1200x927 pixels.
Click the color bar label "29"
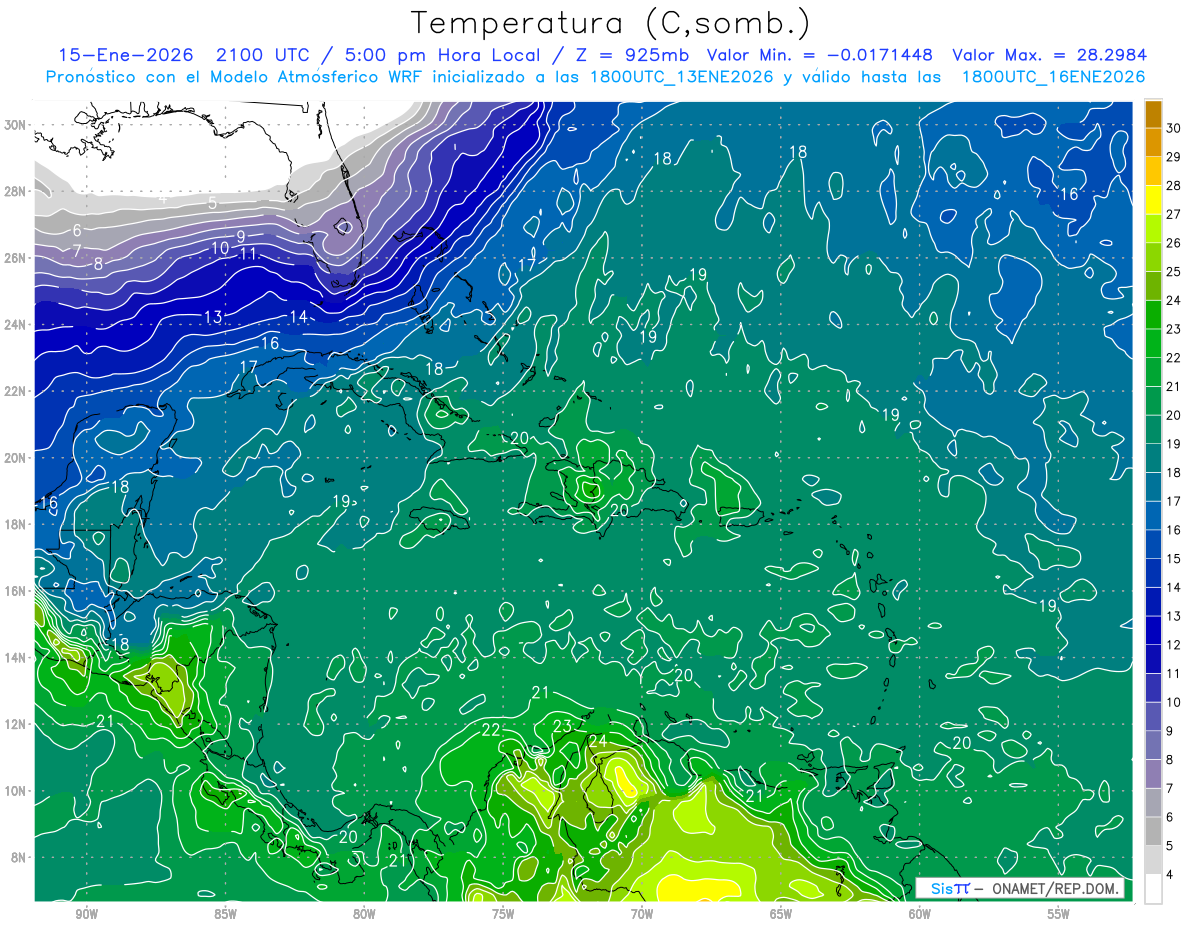(1174, 156)
